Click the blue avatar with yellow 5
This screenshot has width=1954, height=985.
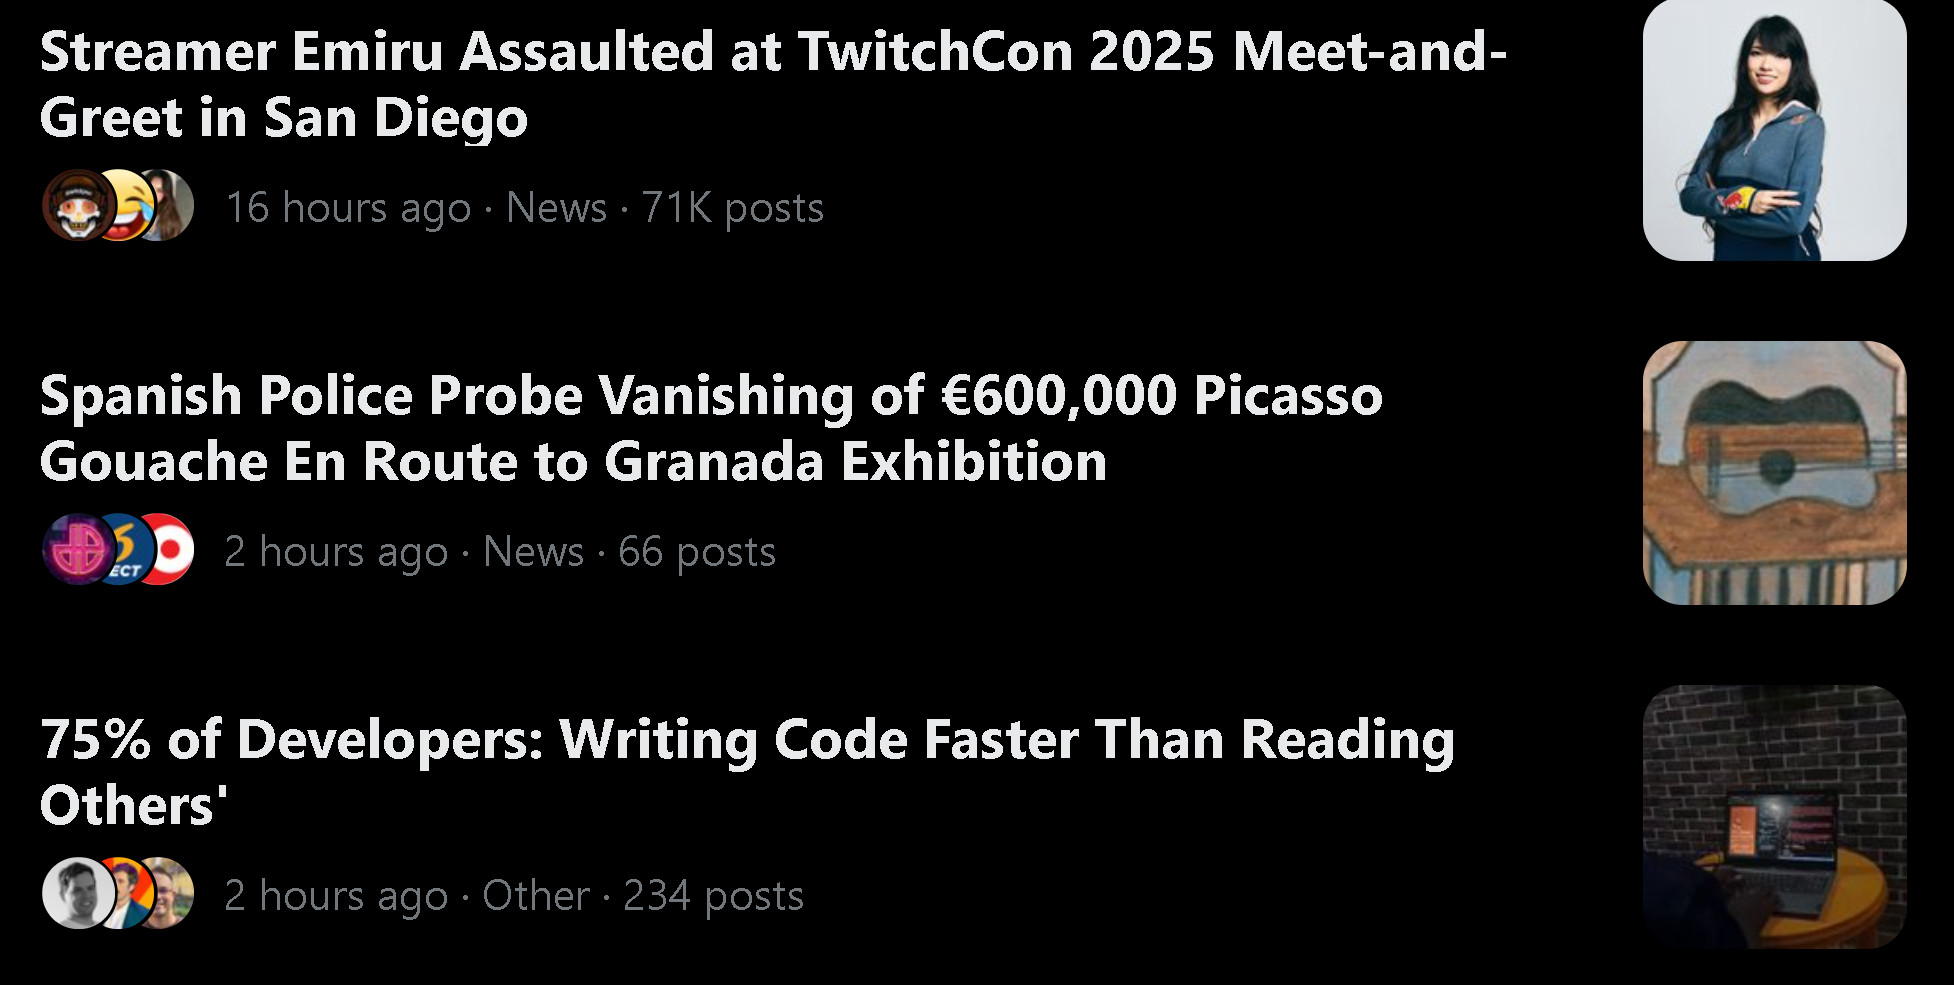point(126,550)
